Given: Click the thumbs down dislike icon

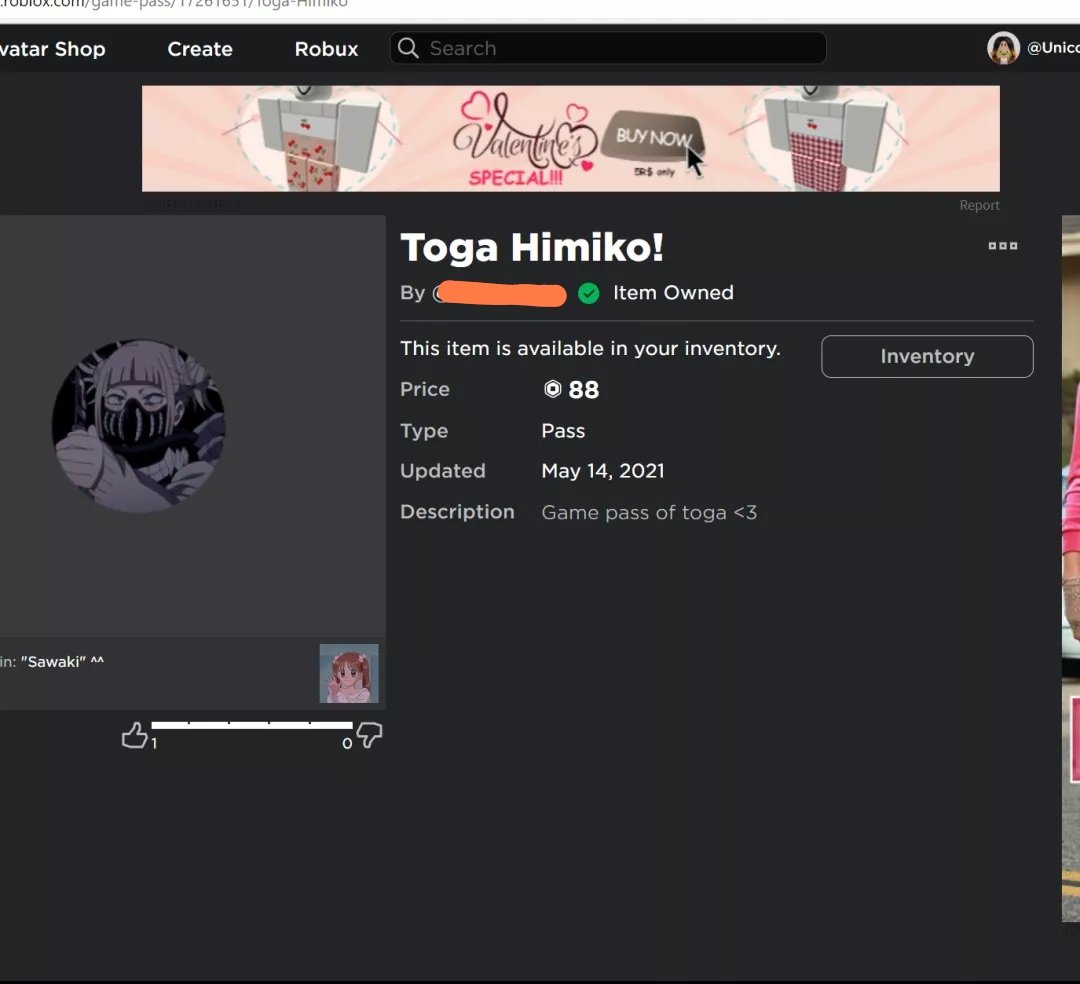Looking at the screenshot, I should 369,735.
